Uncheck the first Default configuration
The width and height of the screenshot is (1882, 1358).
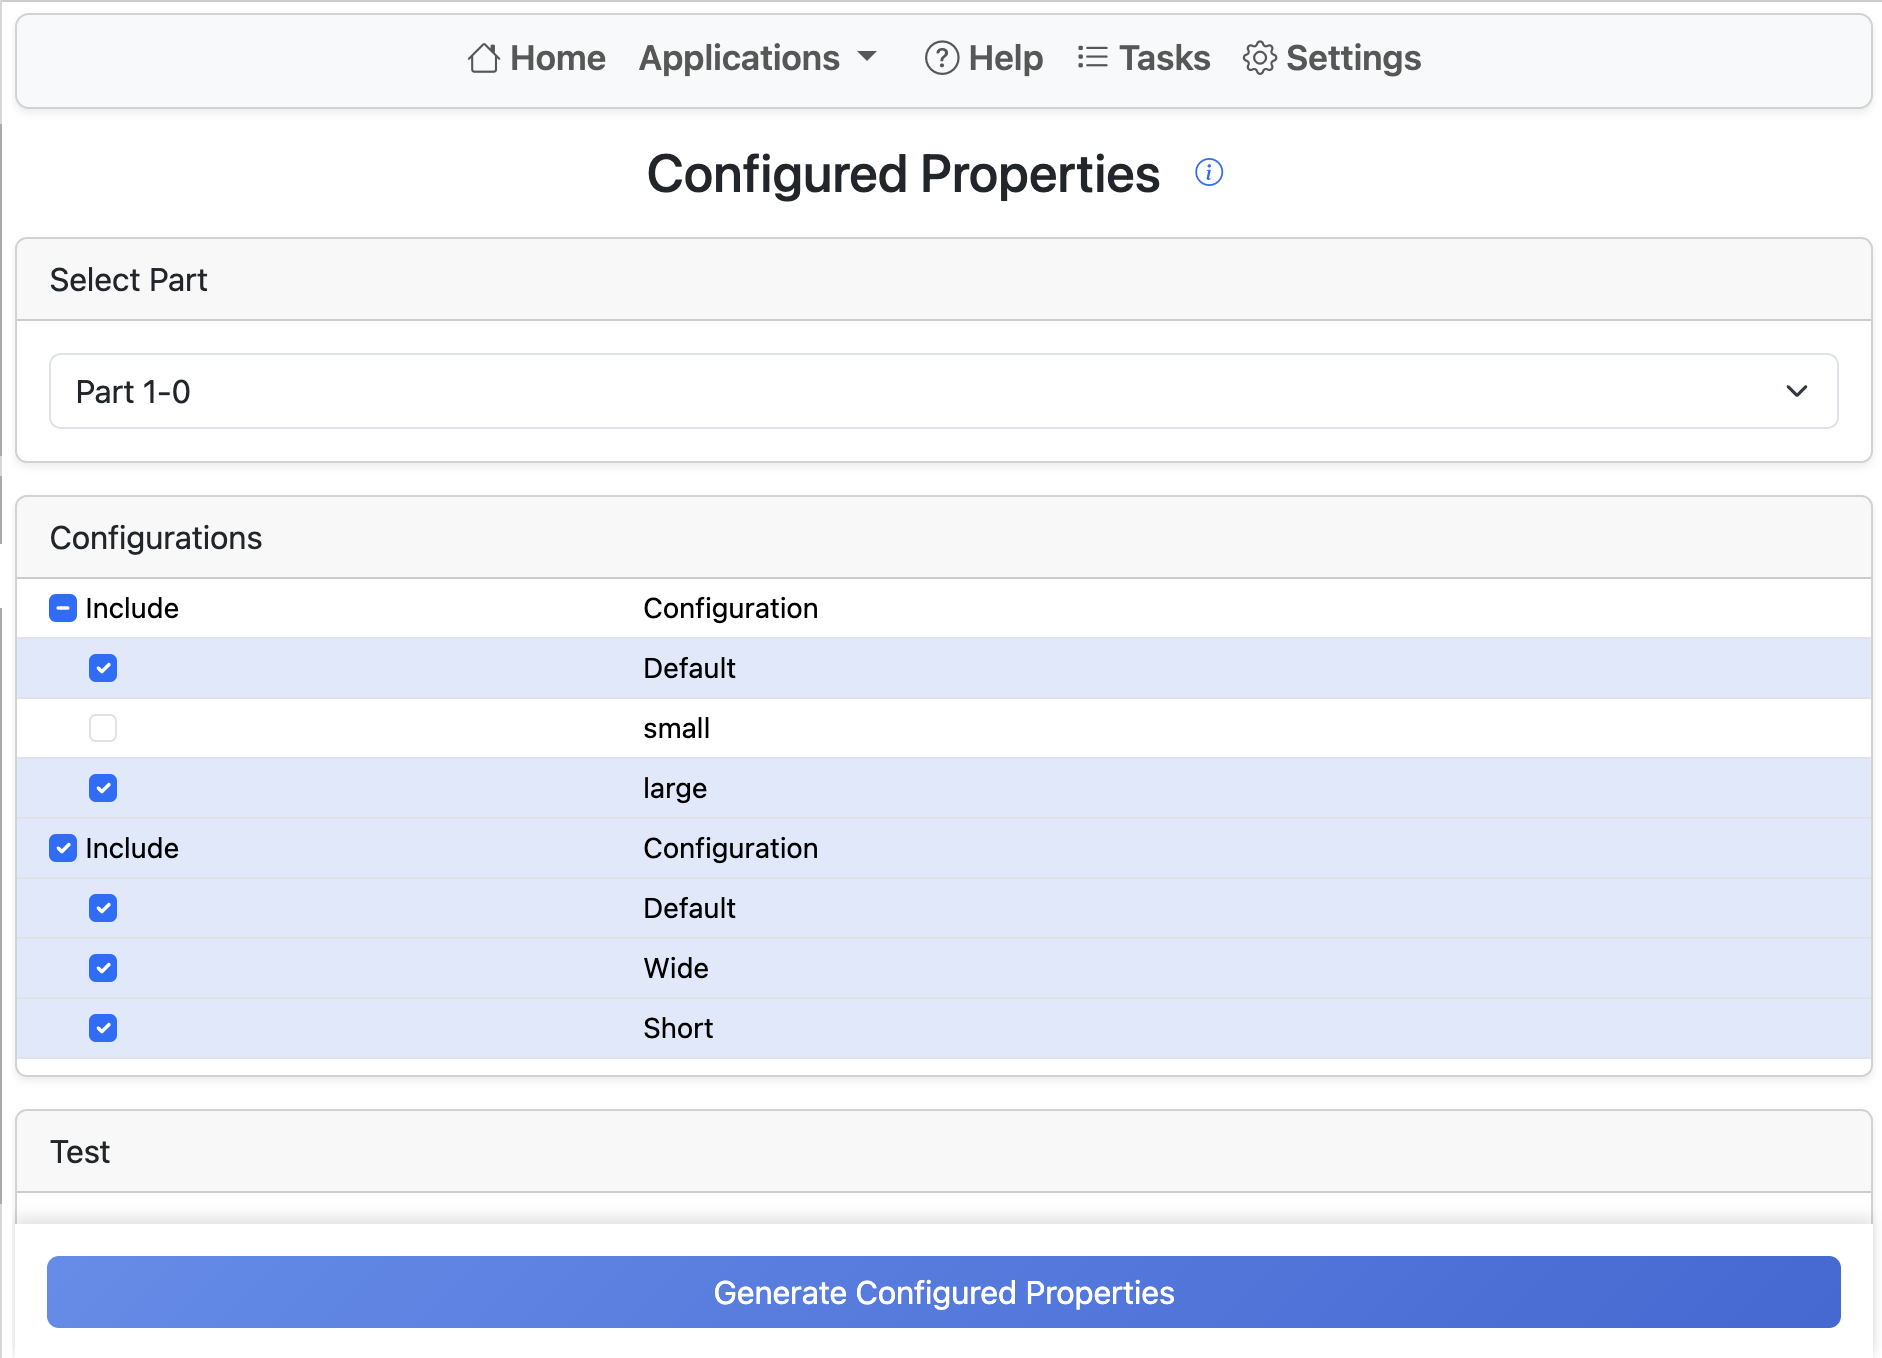102,668
